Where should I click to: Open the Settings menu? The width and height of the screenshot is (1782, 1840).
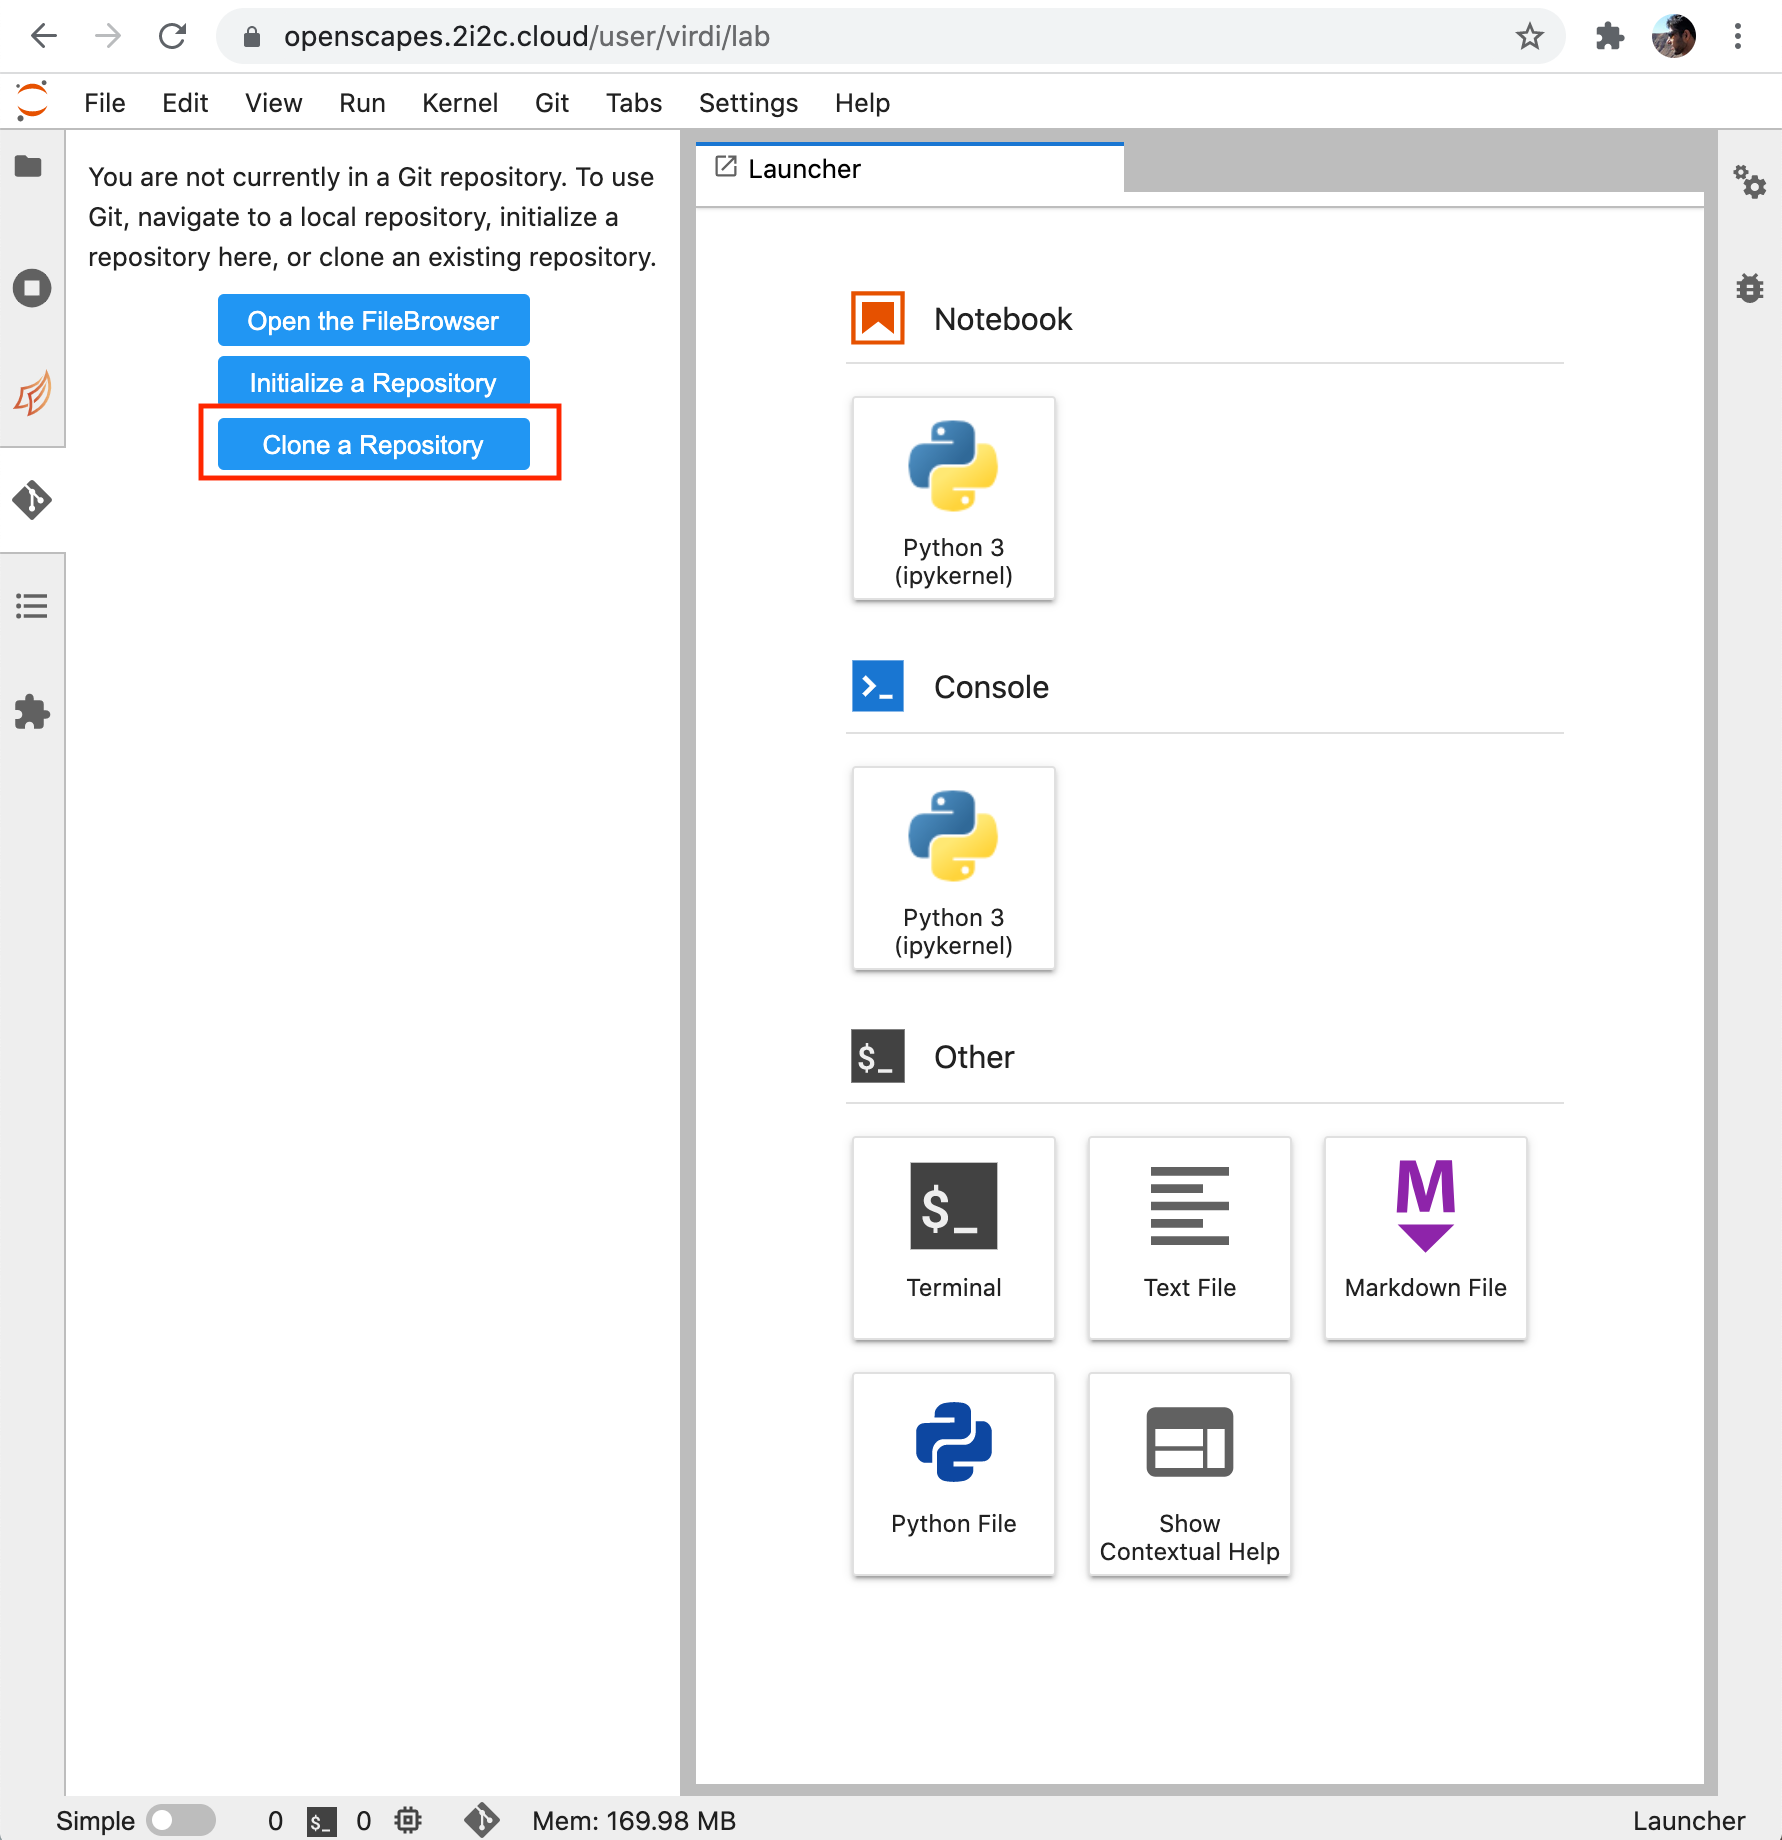point(748,103)
